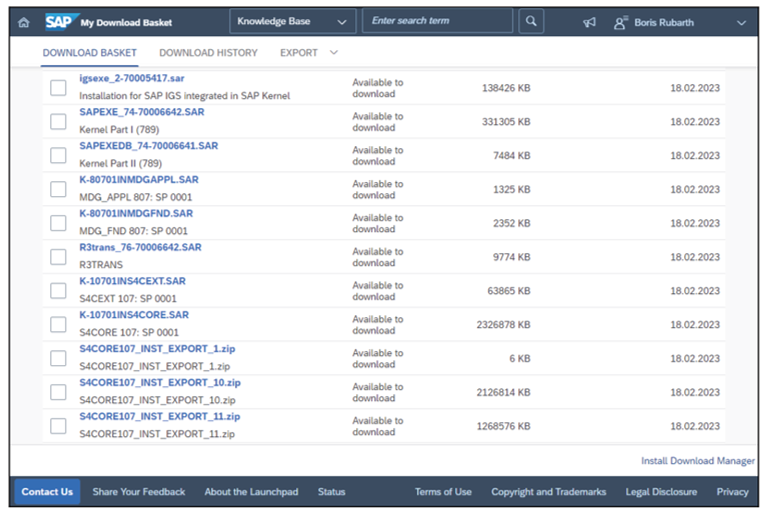Open K-10701INS4CEXT.SAR link
This screenshot has height=514, width=766.
132,281
